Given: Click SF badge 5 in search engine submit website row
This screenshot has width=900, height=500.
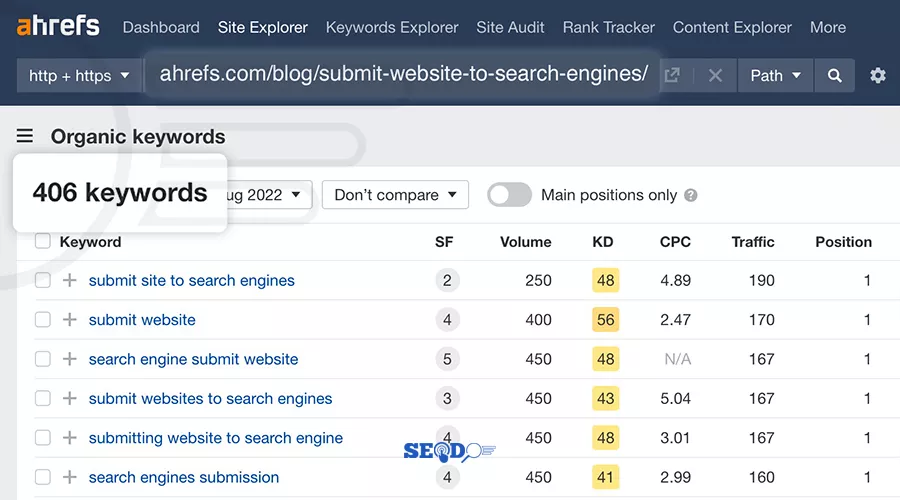Looking at the screenshot, I should 447,359.
